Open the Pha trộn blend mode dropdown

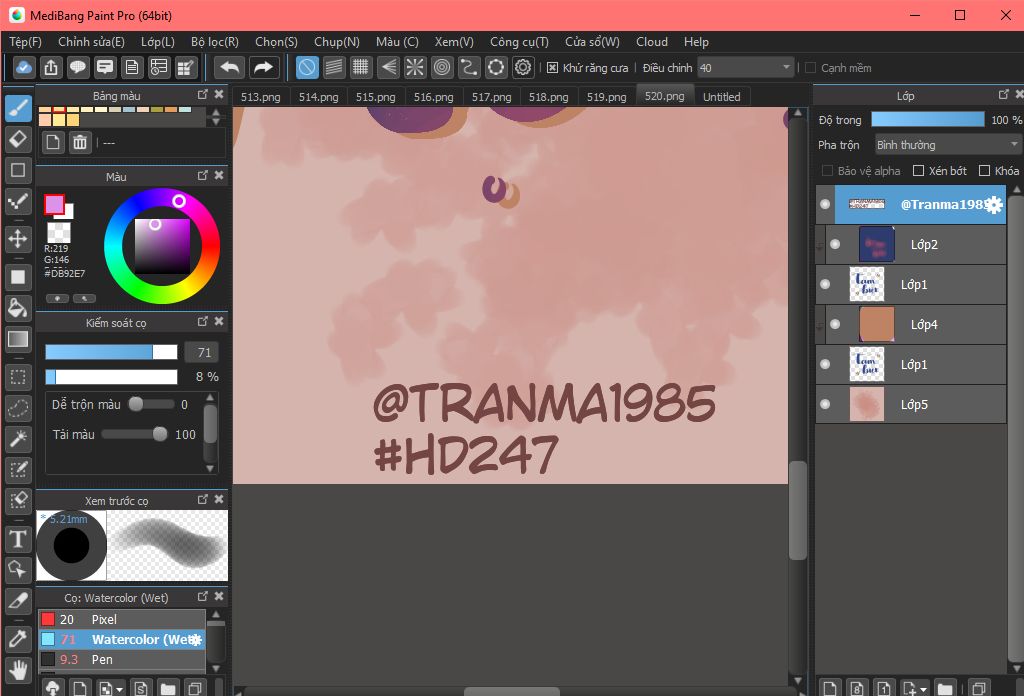[947, 145]
